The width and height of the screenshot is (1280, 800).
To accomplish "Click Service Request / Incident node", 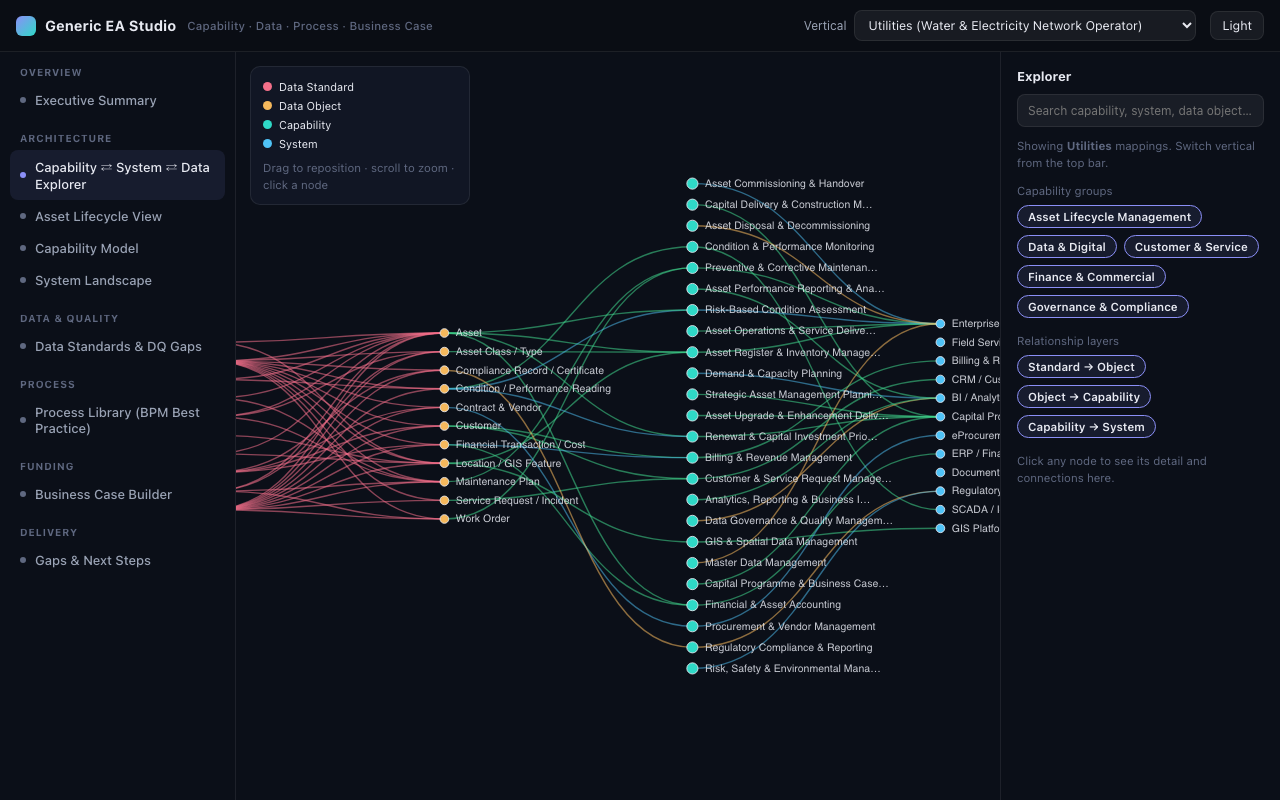I will click(444, 500).
